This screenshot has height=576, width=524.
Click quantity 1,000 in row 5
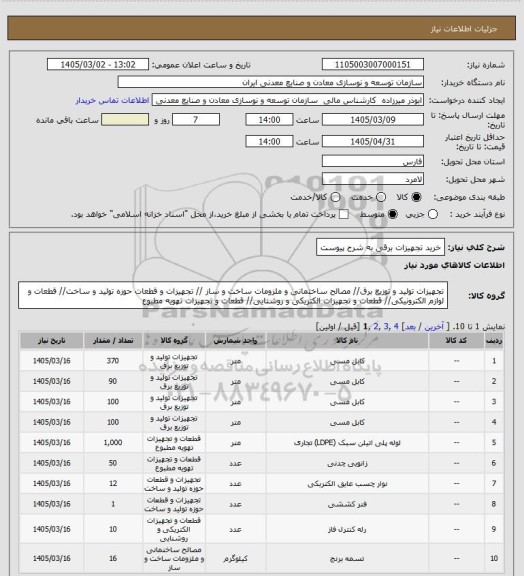(113, 443)
